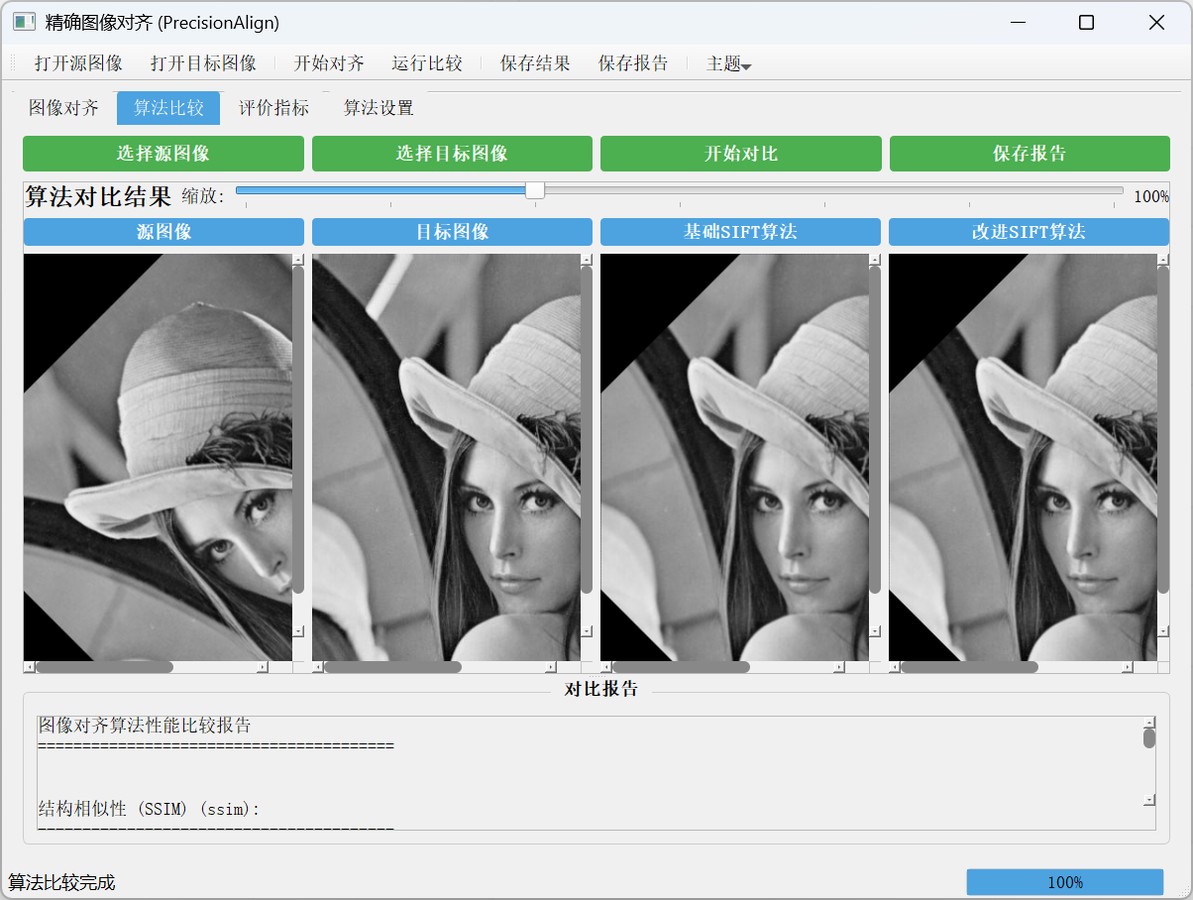The image size is (1193, 900).
Task: Go to the 算法设置 tab
Action: (x=378, y=108)
